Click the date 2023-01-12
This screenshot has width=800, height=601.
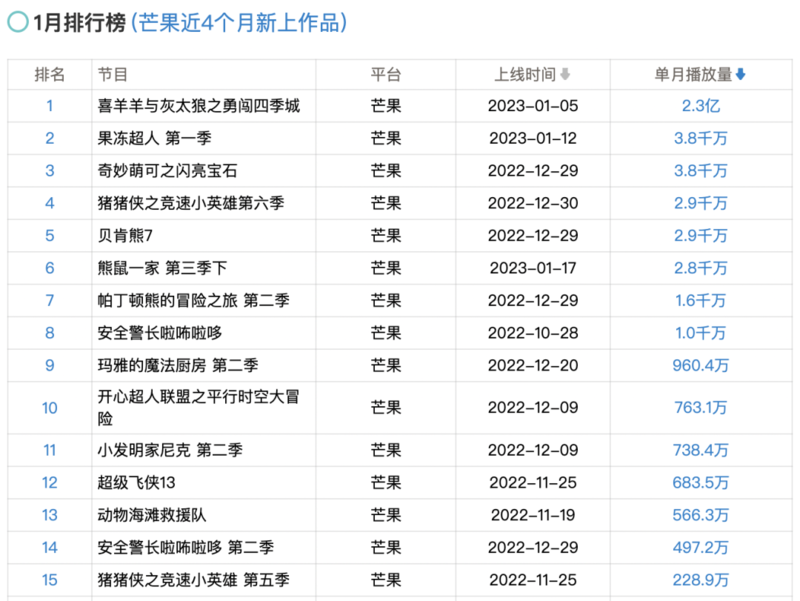(x=533, y=138)
